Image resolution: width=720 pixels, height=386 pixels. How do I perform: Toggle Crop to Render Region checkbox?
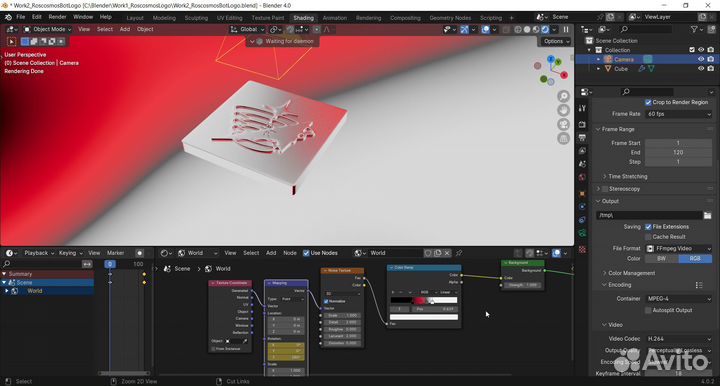coord(648,102)
